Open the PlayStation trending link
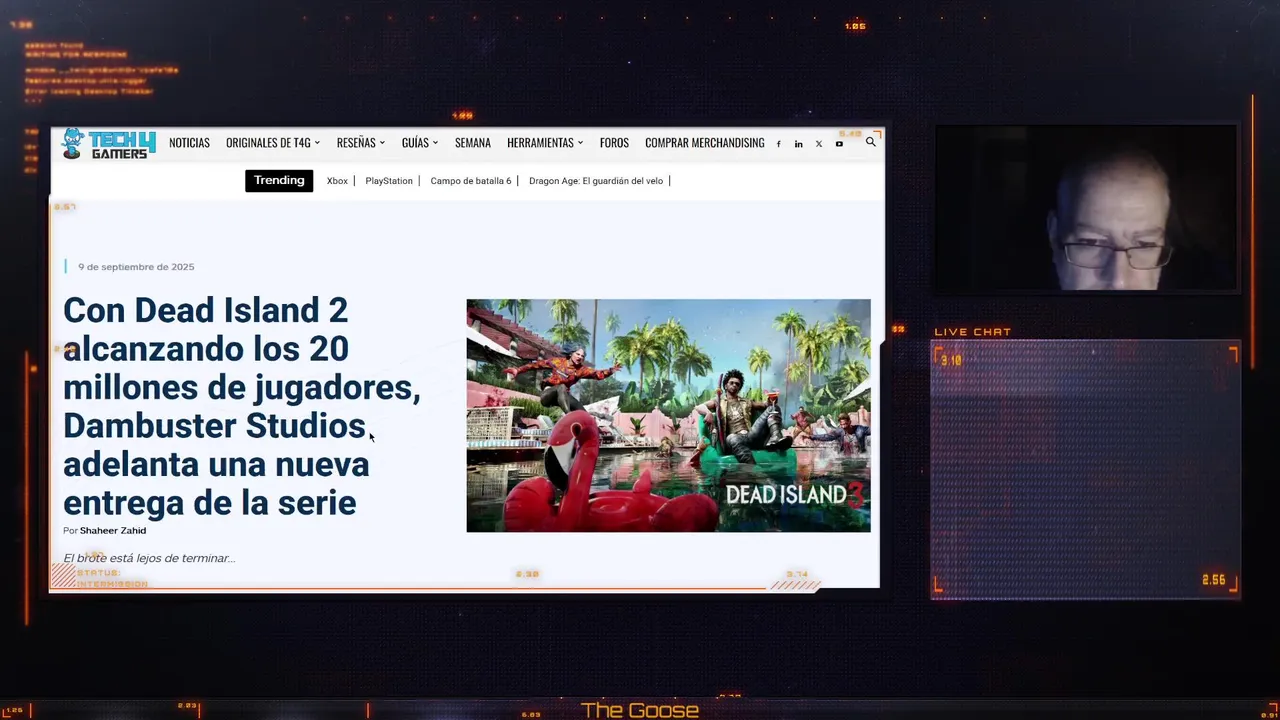The image size is (1280, 720). coord(389,181)
